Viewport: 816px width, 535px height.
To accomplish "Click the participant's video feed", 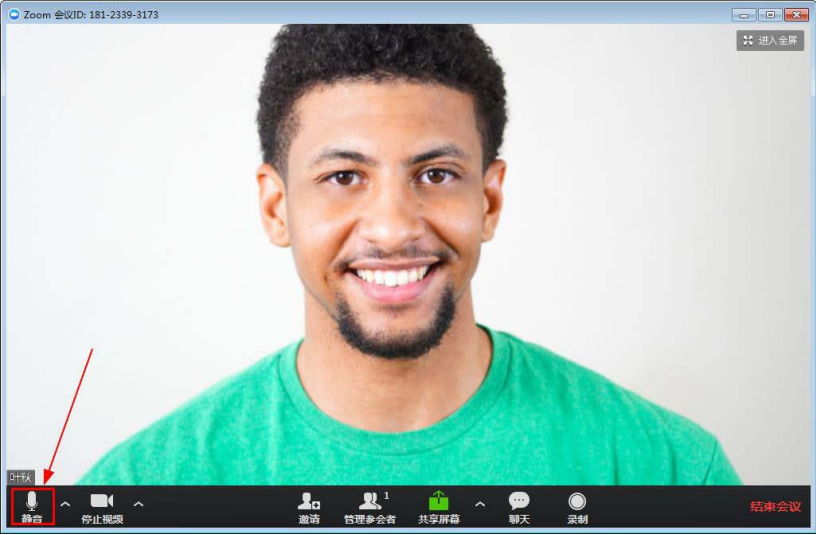I will pos(408,254).
